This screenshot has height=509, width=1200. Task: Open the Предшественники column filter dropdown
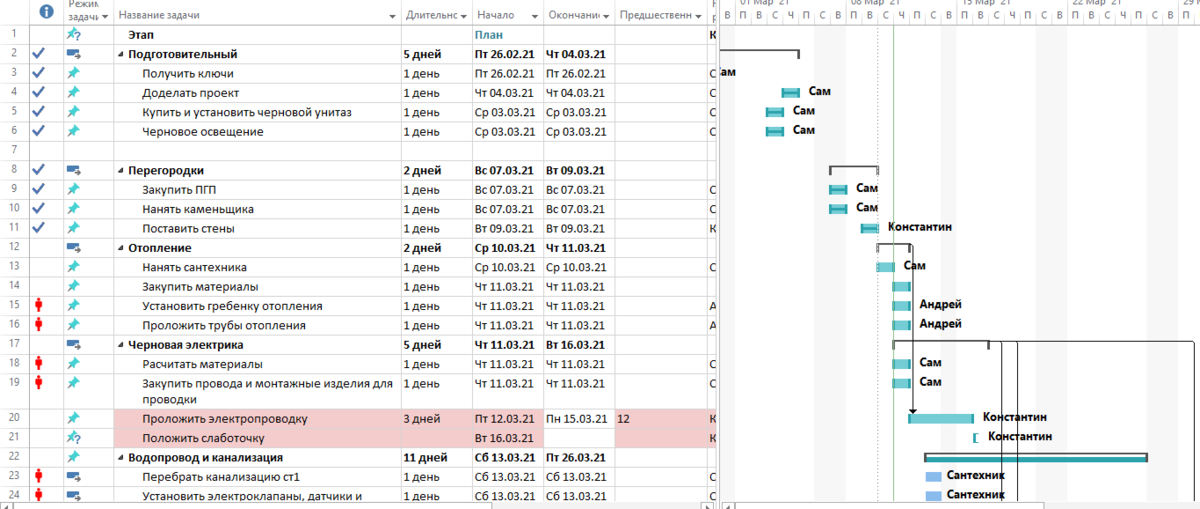pyautogui.click(x=698, y=16)
